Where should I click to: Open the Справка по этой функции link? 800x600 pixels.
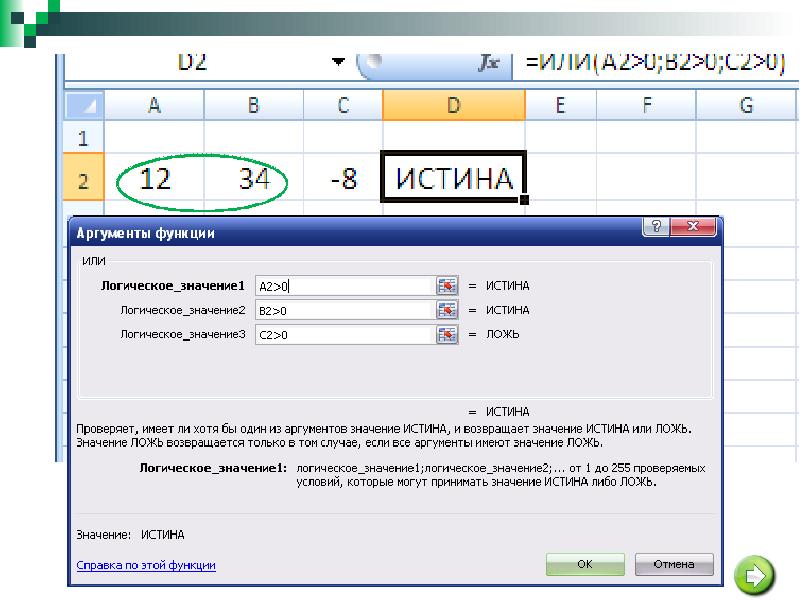coord(146,565)
